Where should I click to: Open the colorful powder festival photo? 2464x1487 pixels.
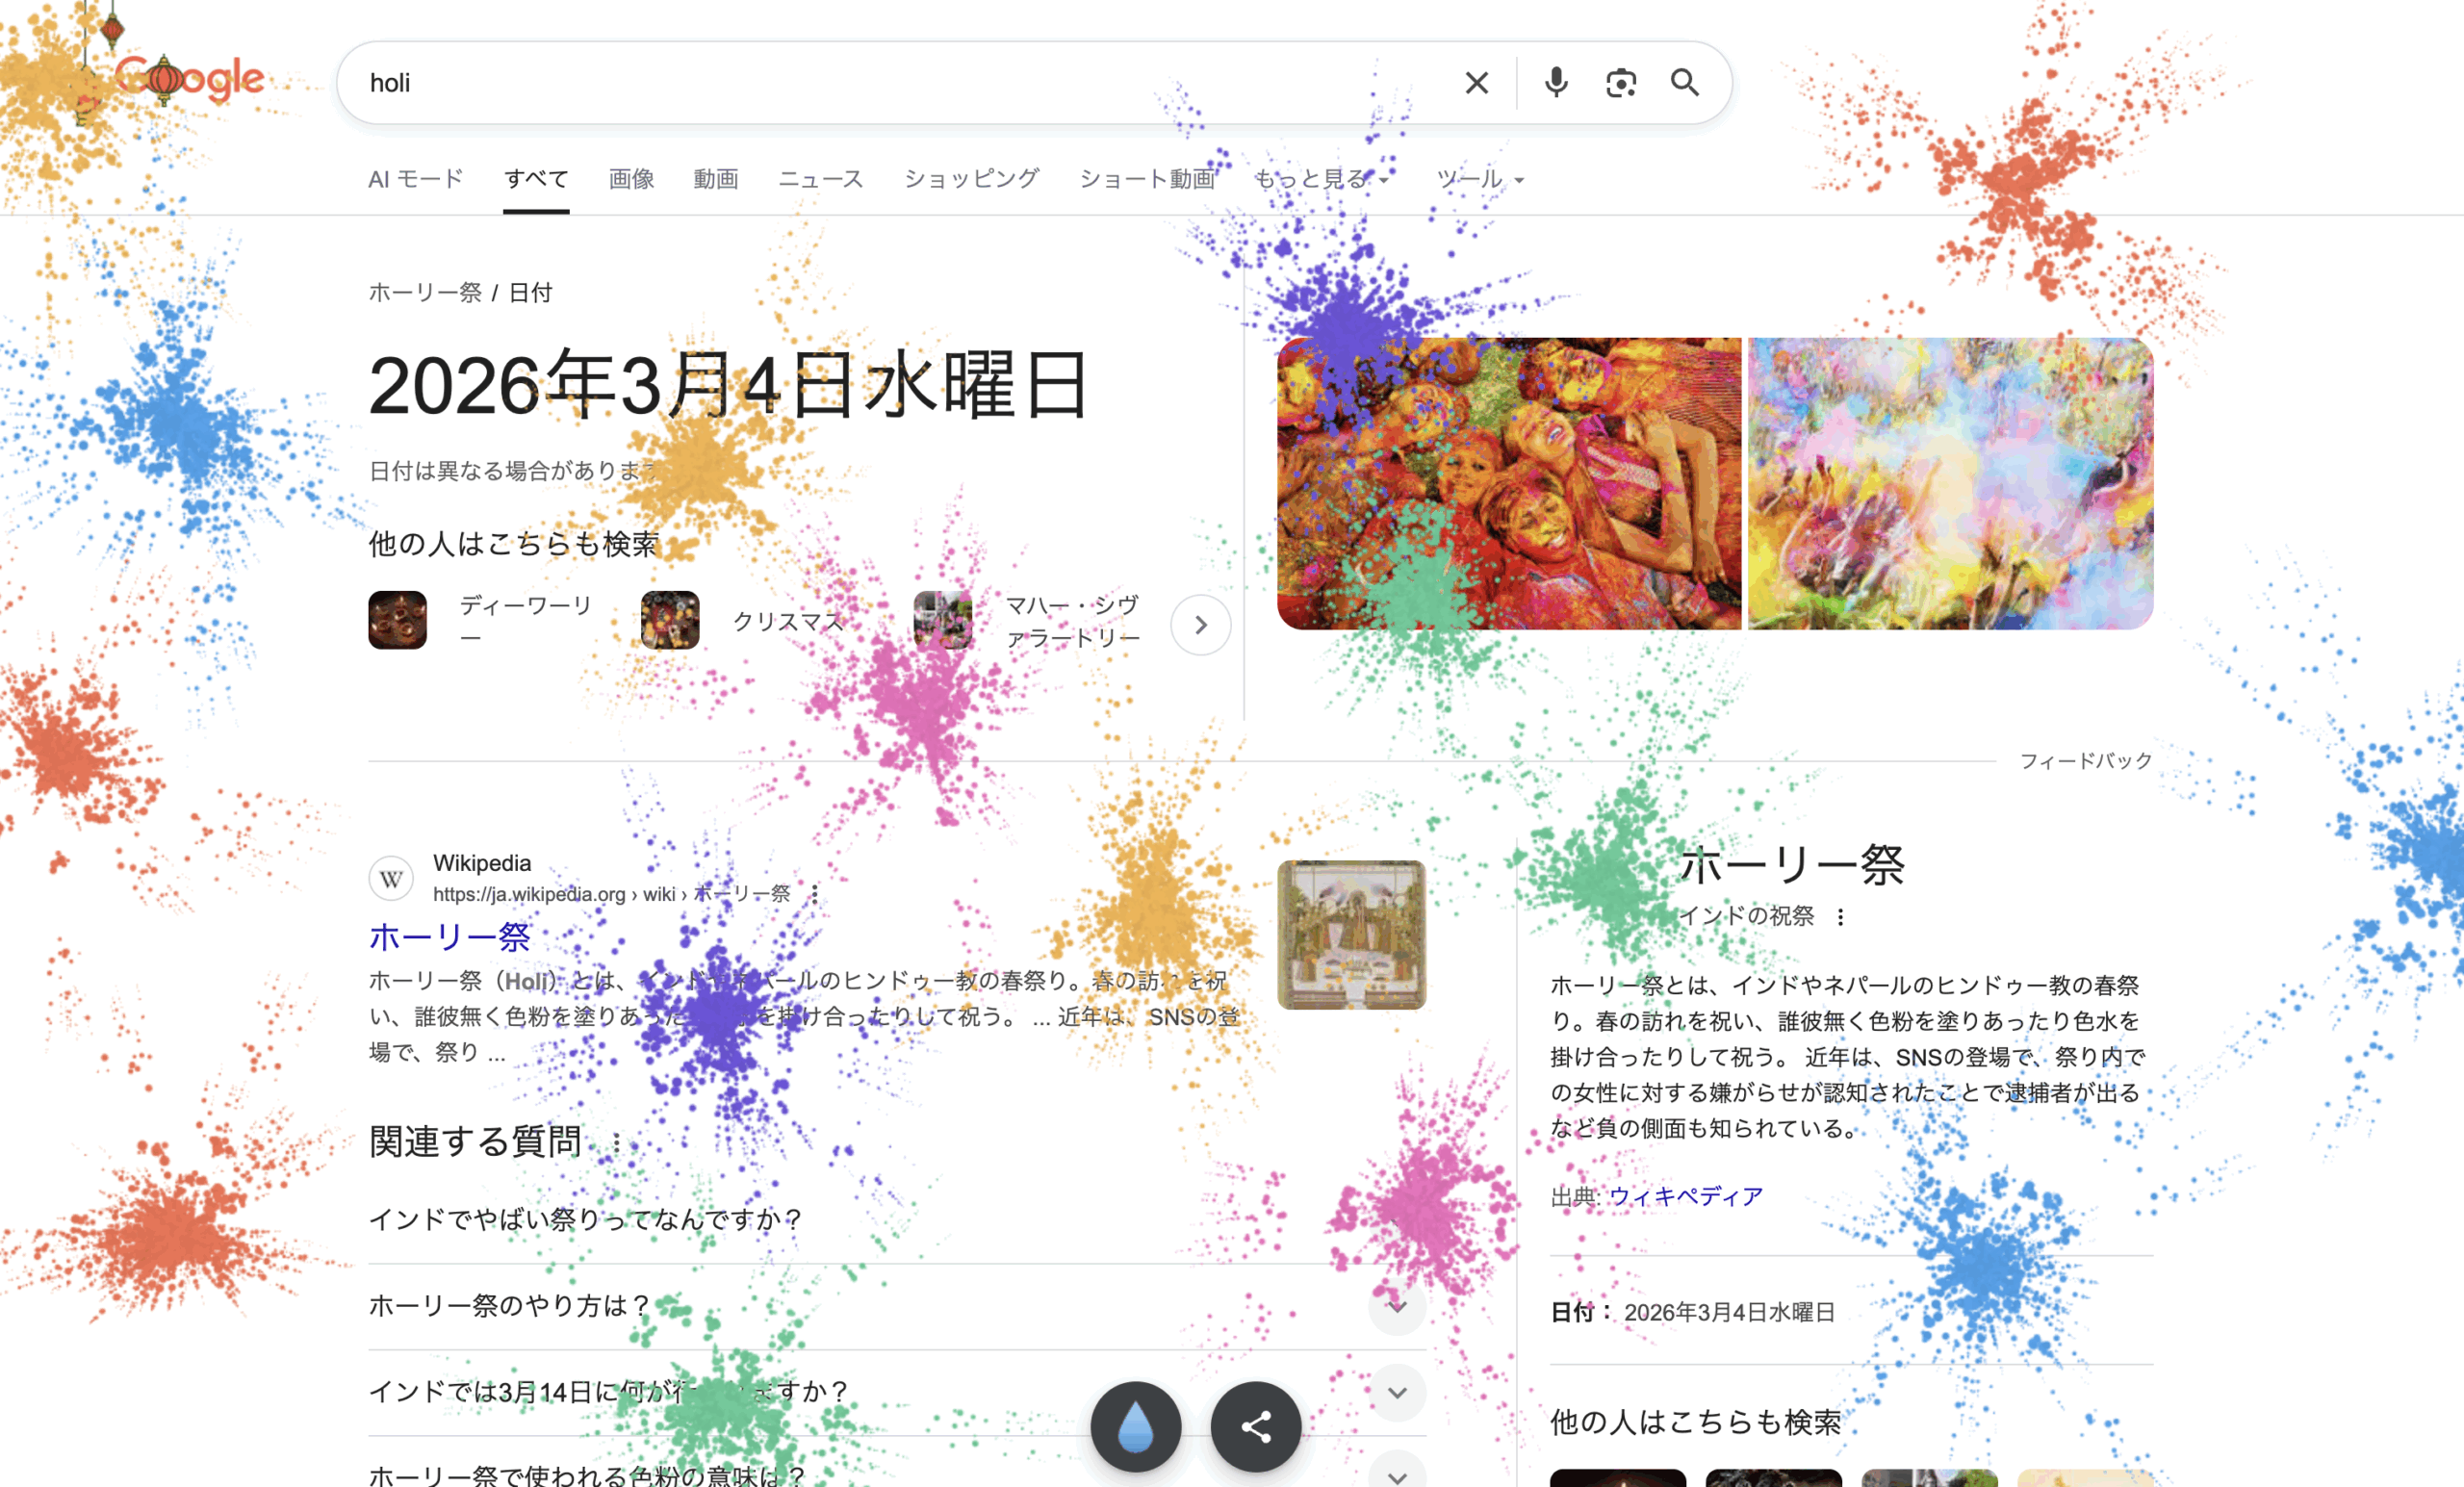pos(1950,483)
